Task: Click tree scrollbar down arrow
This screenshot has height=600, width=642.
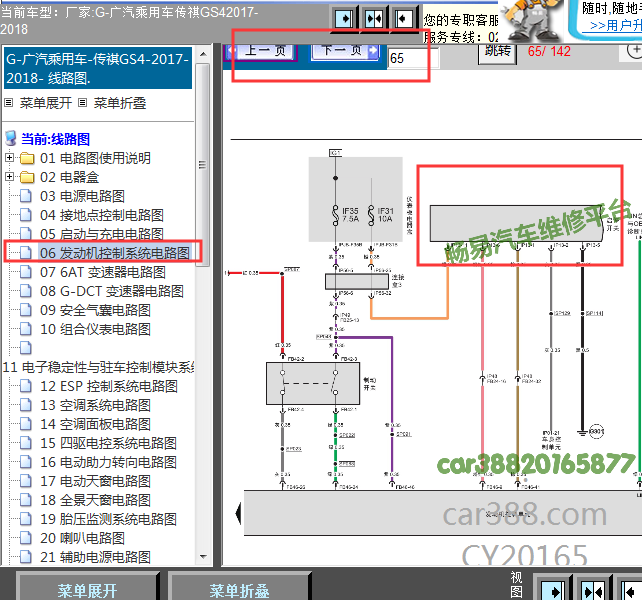Action: pyautogui.click(x=203, y=557)
